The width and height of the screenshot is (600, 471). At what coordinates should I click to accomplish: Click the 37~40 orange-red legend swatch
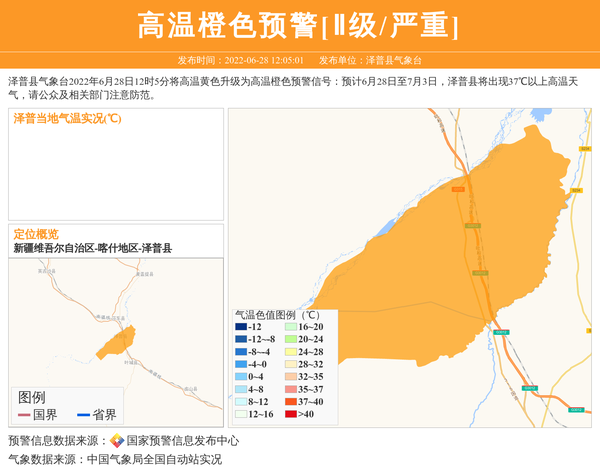(x=290, y=402)
